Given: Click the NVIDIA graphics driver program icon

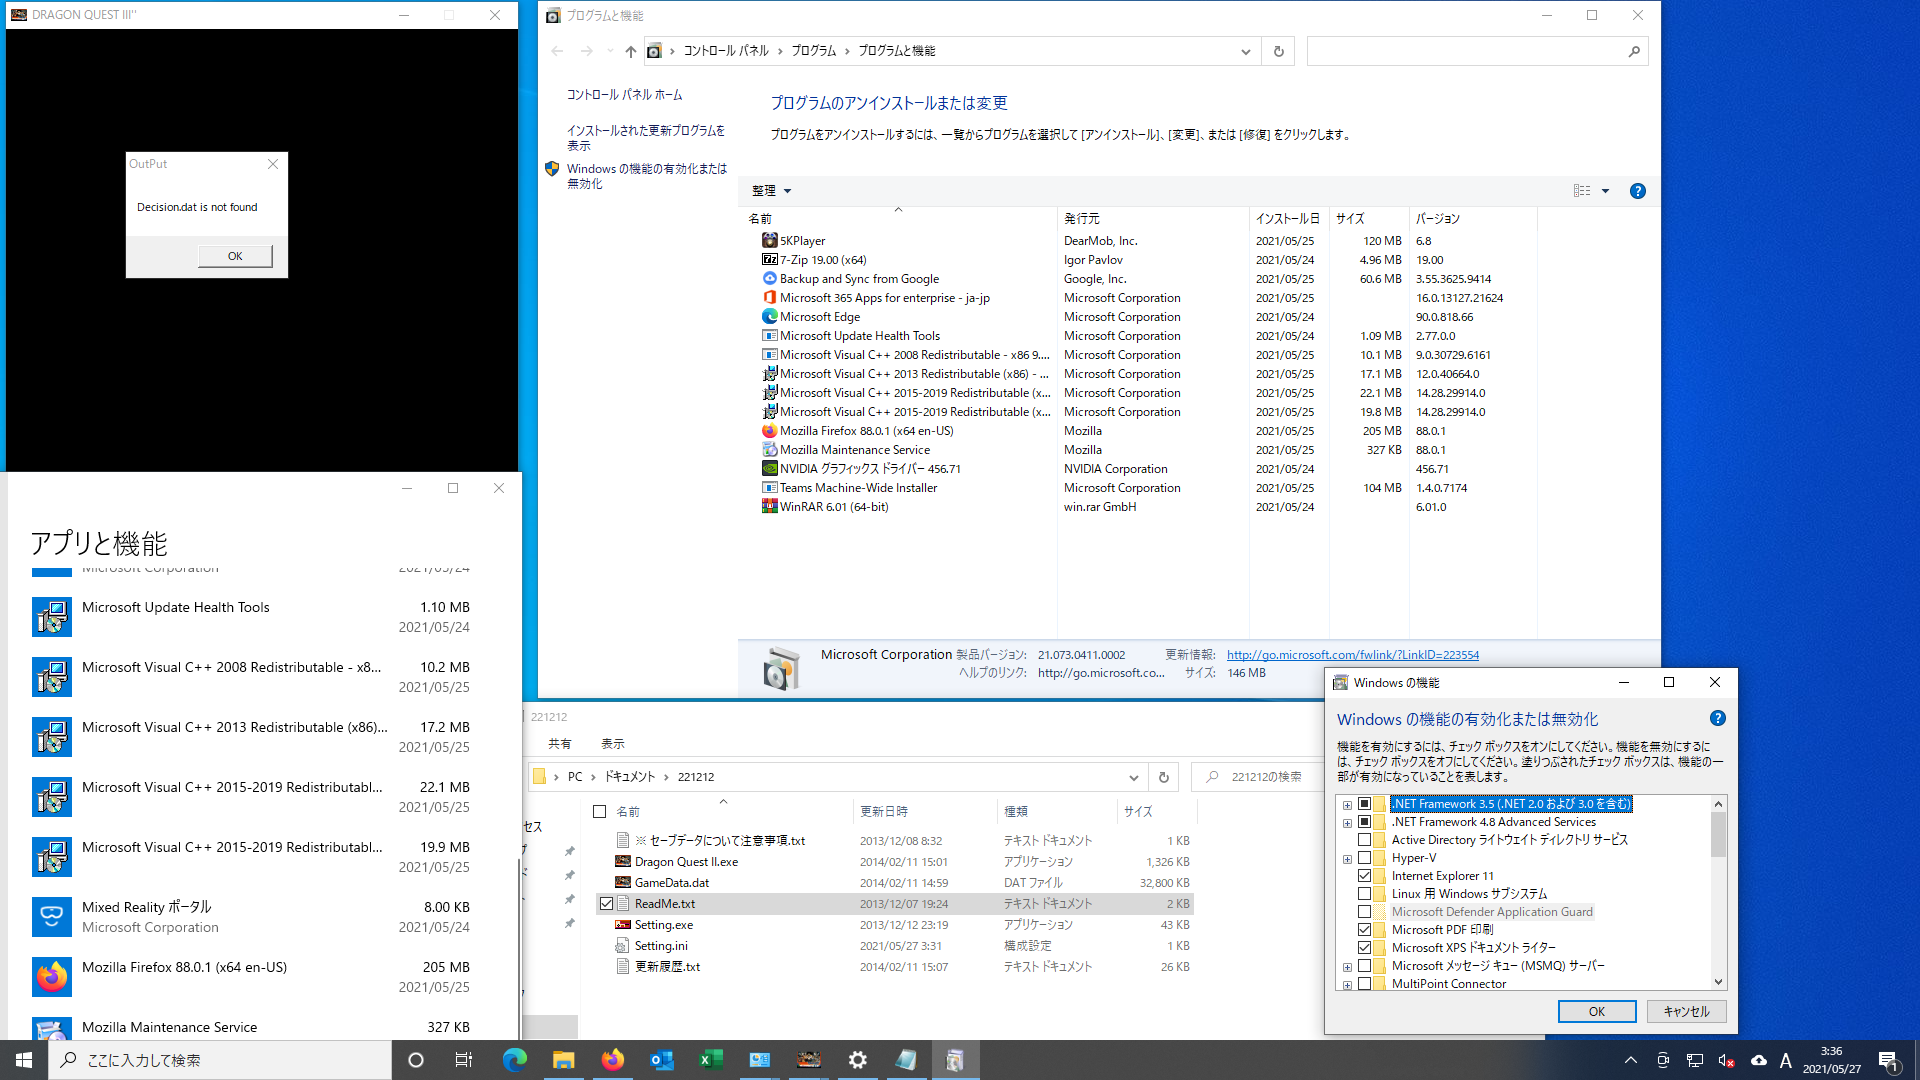Looking at the screenshot, I should tap(769, 469).
